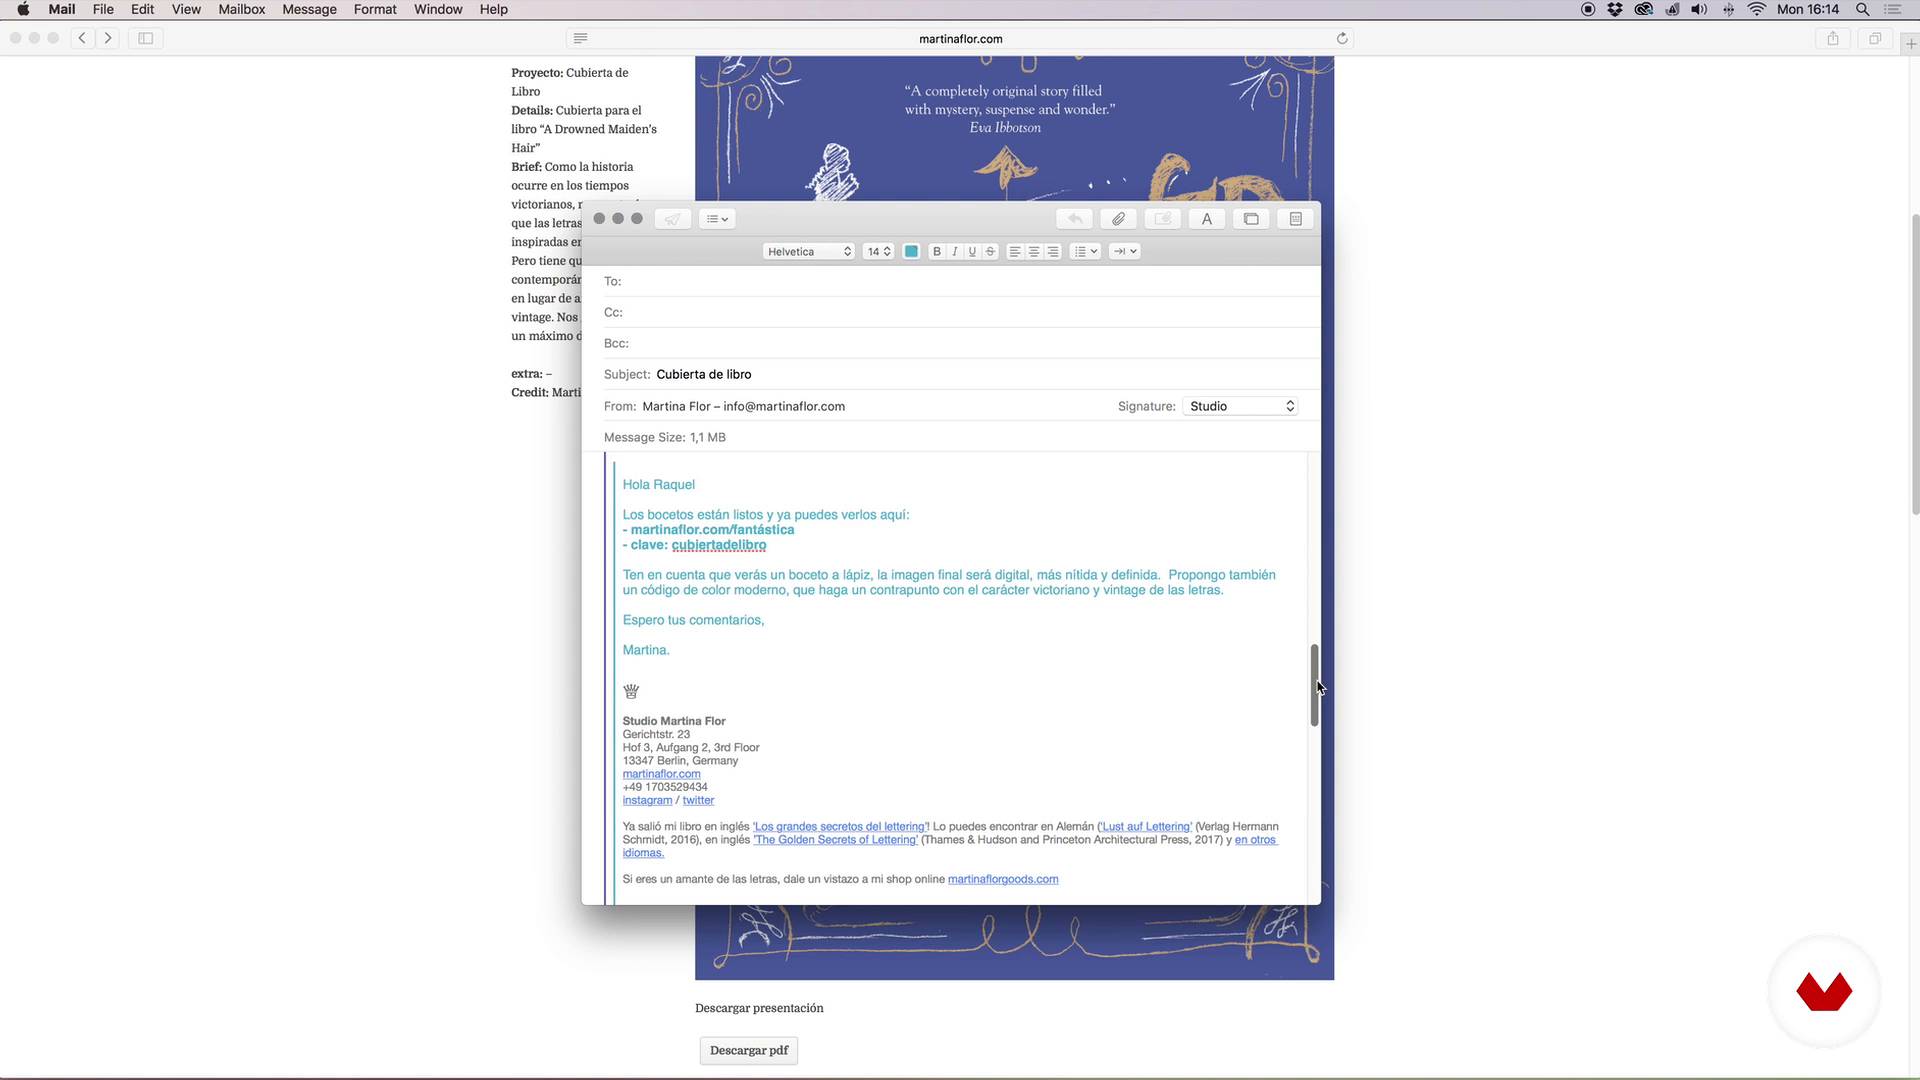Toggle italic formatting
Image resolution: width=1920 pixels, height=1080 pixels.
click(x=955, y=252)
